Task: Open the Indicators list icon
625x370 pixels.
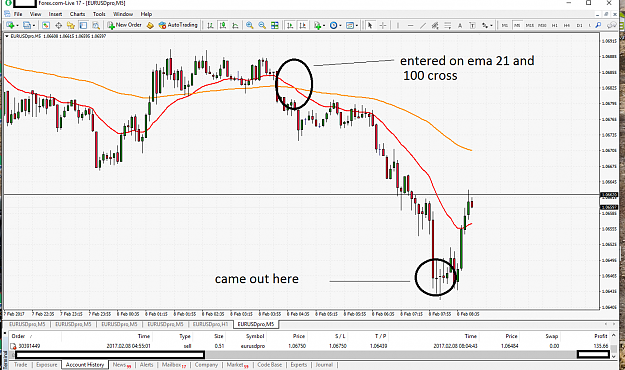Action: (317, 25)
